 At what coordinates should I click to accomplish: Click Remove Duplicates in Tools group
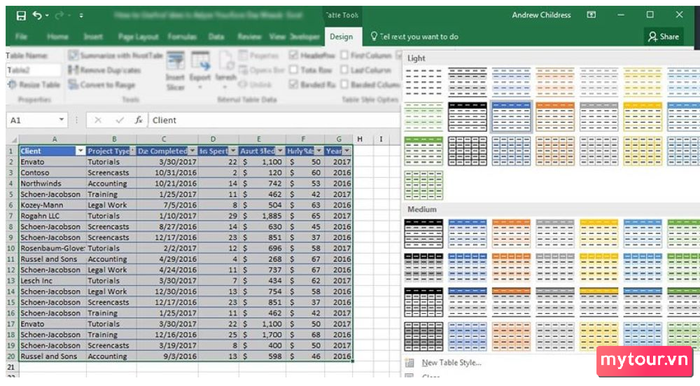click(105, 70)
